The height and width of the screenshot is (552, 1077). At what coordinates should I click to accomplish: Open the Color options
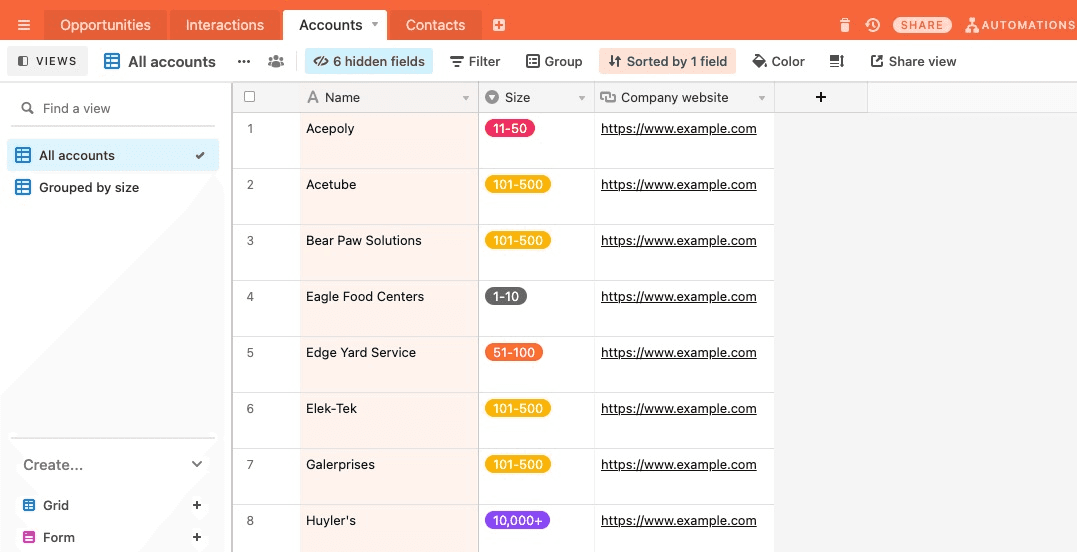coord(778,61)
